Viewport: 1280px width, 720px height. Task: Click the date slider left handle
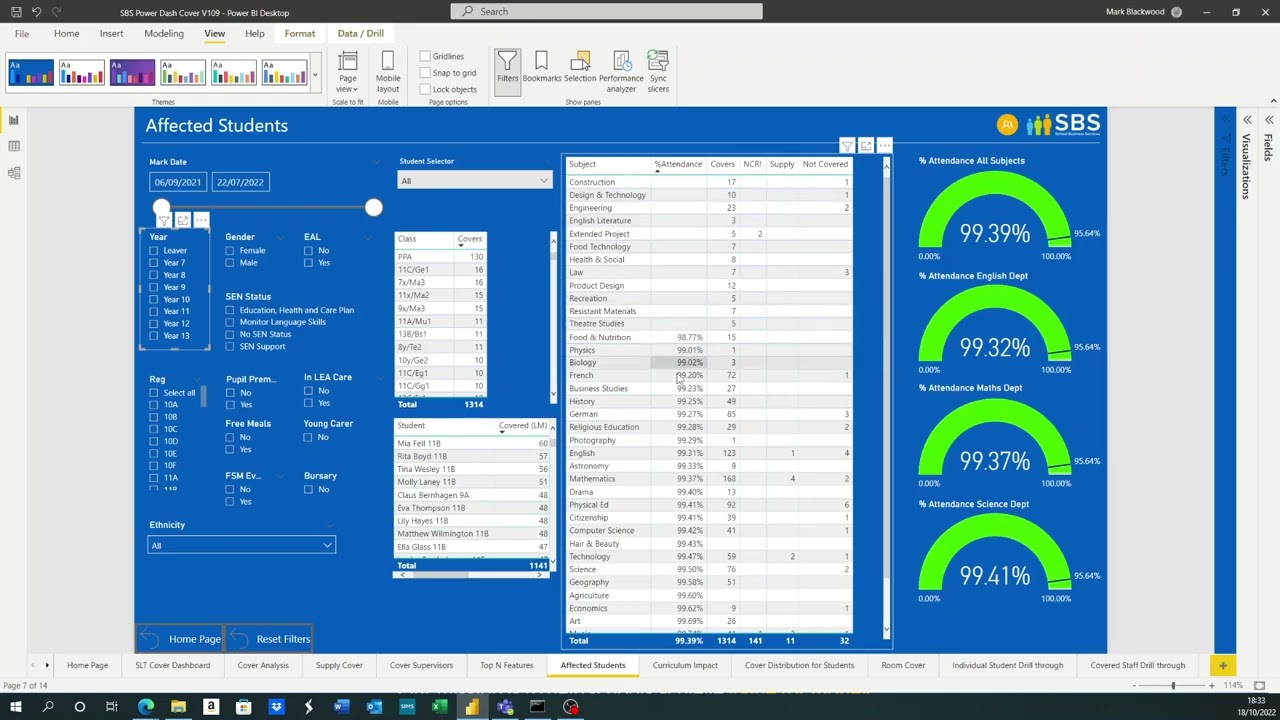(x=161, y=208)
